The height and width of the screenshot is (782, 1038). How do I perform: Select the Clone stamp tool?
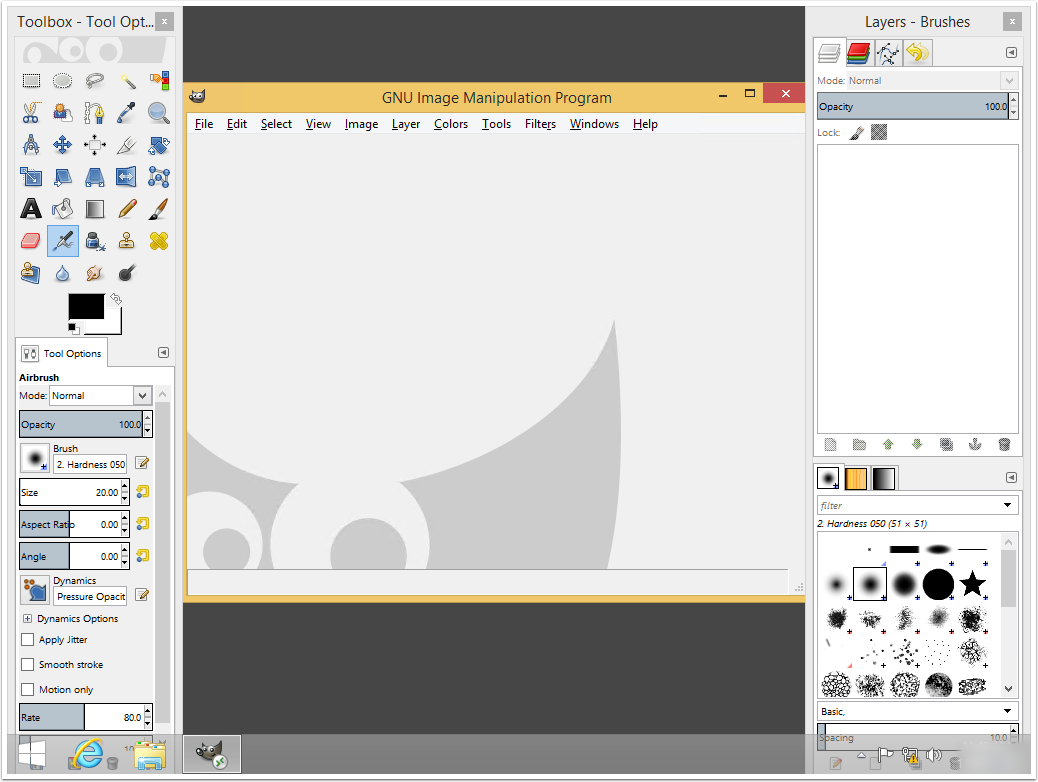tap(127, 240)
